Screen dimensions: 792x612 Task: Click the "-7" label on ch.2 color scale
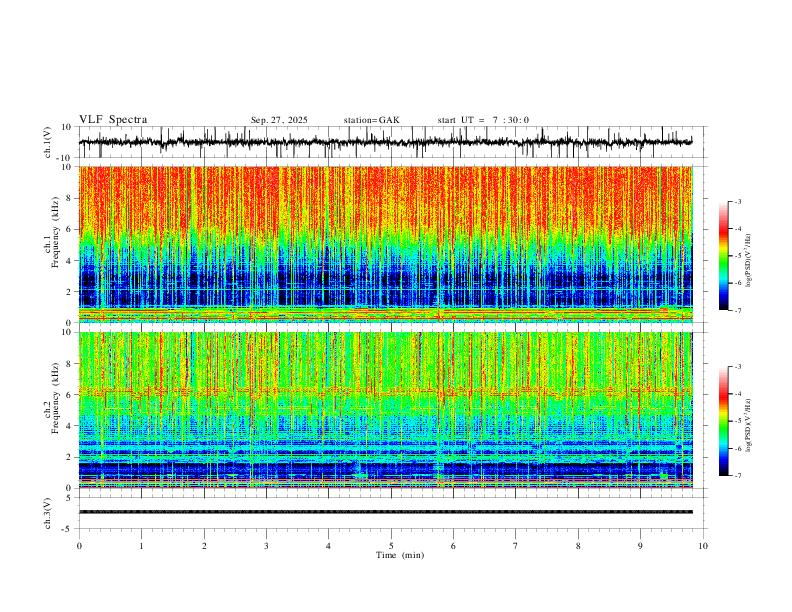(737, 476)
